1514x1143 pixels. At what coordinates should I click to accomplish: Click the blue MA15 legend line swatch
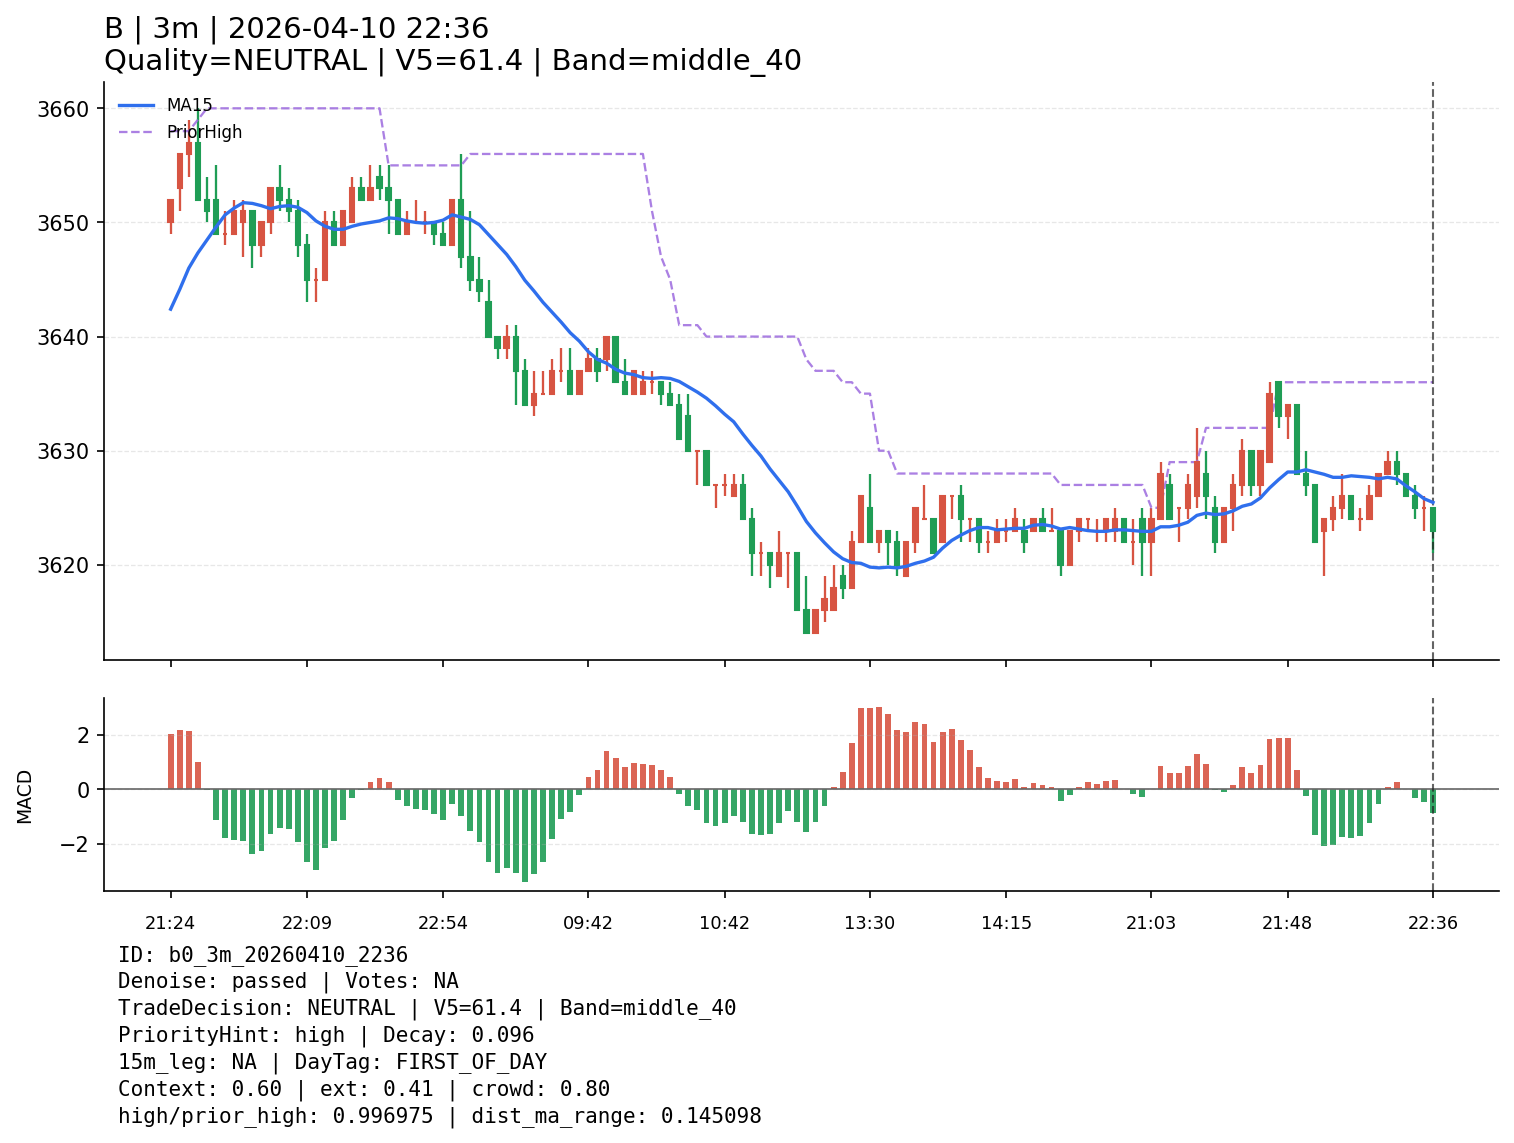click(137, 105)
